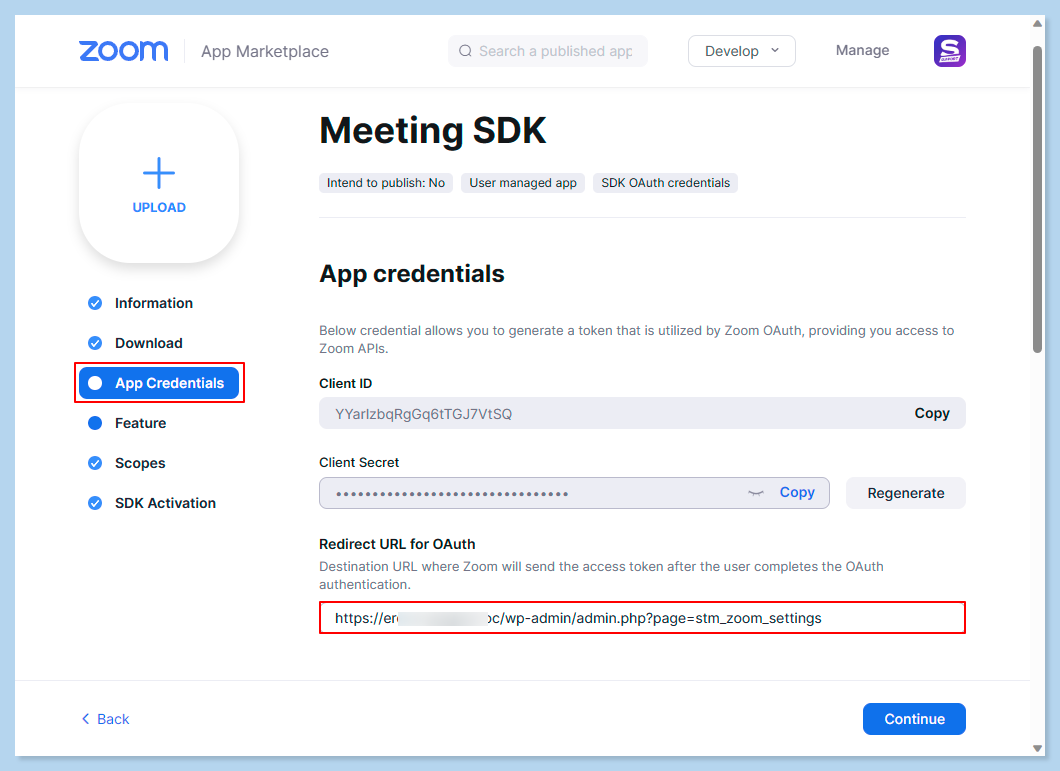The image size is (1060, 771).
Task: Open the Manage menu
Action: coord(862,51)
